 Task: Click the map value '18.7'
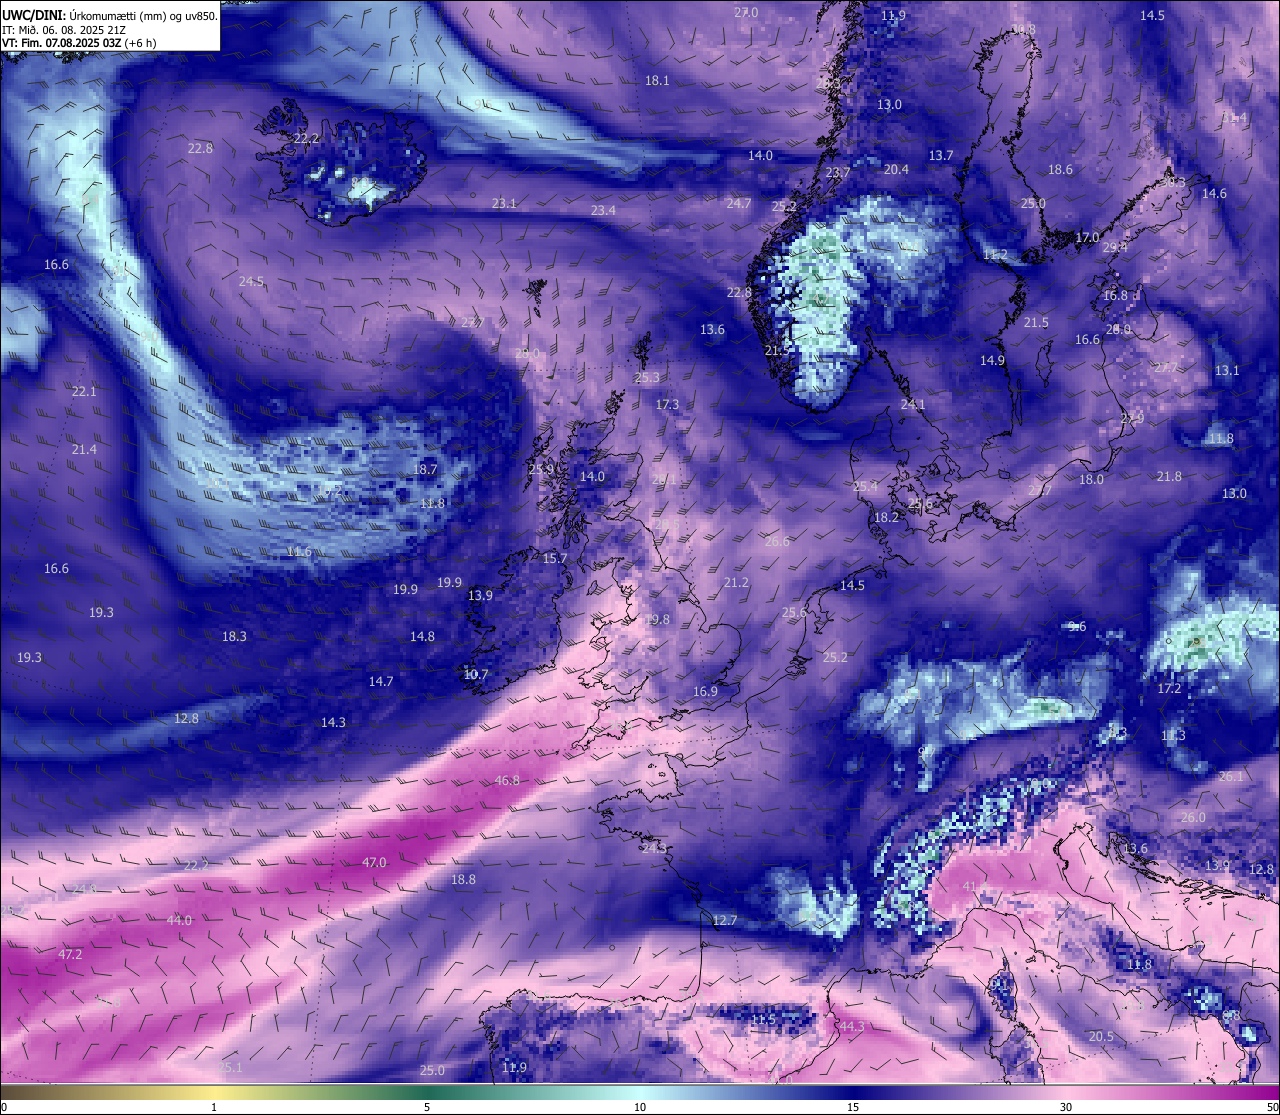tap(425, 470)
